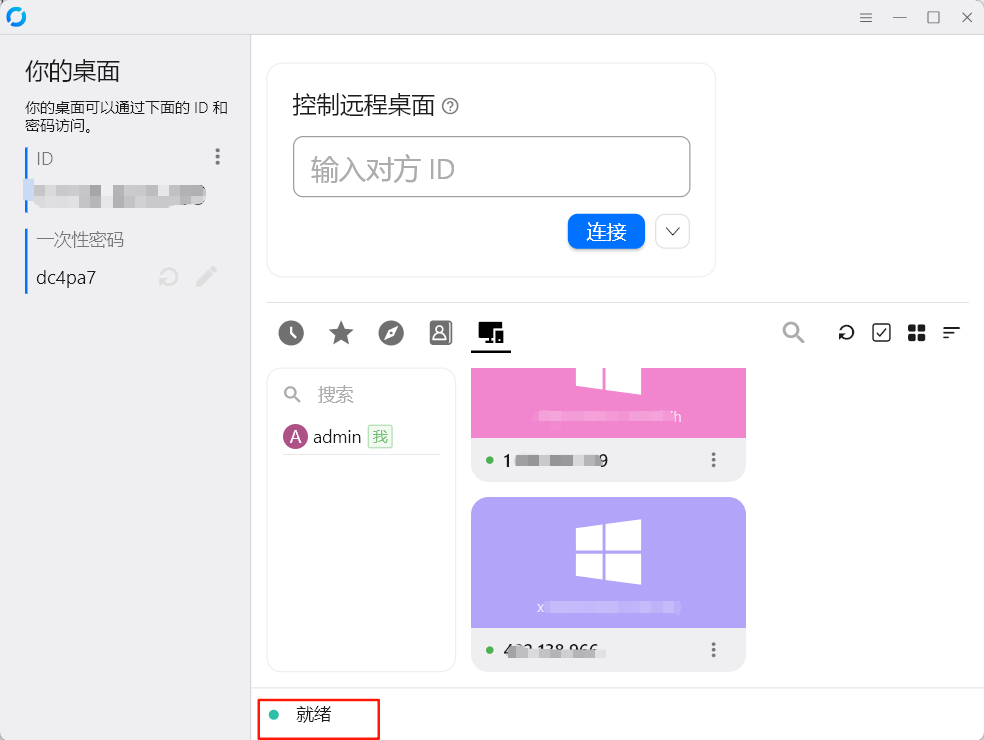This screenshot has height=740, width=984.
Task: Expand the connect options dropdown arrow
Action: point(673,232)
